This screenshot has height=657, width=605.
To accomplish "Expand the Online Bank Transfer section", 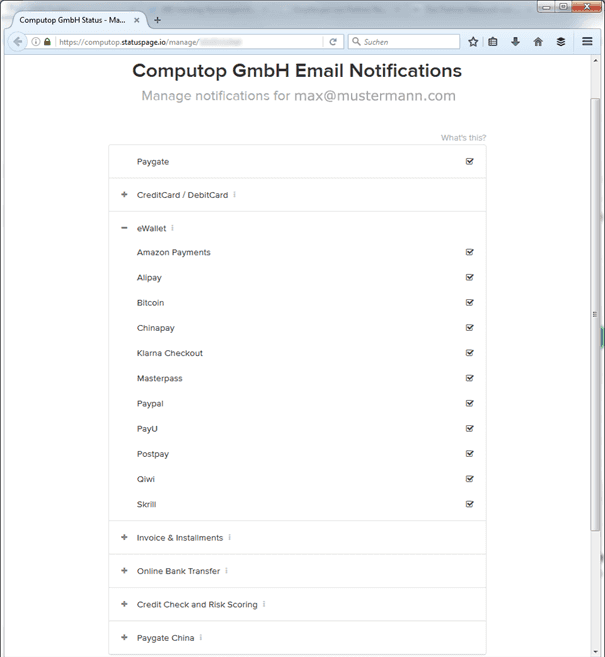I will 124,571.
